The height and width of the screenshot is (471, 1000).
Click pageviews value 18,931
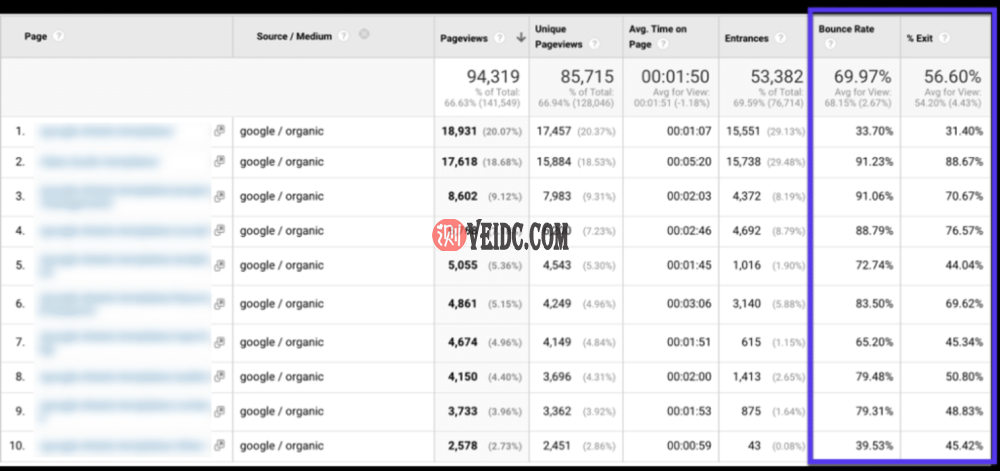point(459,131)
